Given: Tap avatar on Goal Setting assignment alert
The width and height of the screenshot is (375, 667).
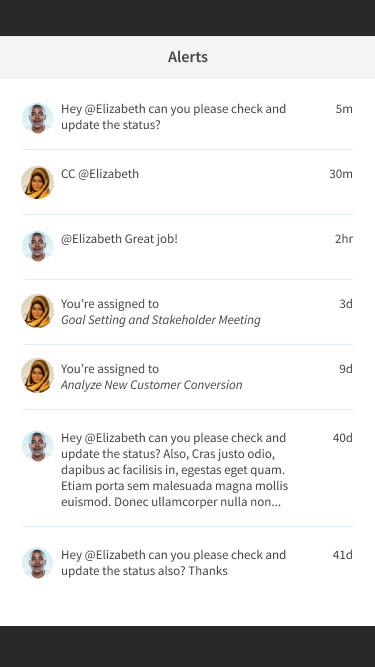Looking at the screenshot, I should 37,311.
